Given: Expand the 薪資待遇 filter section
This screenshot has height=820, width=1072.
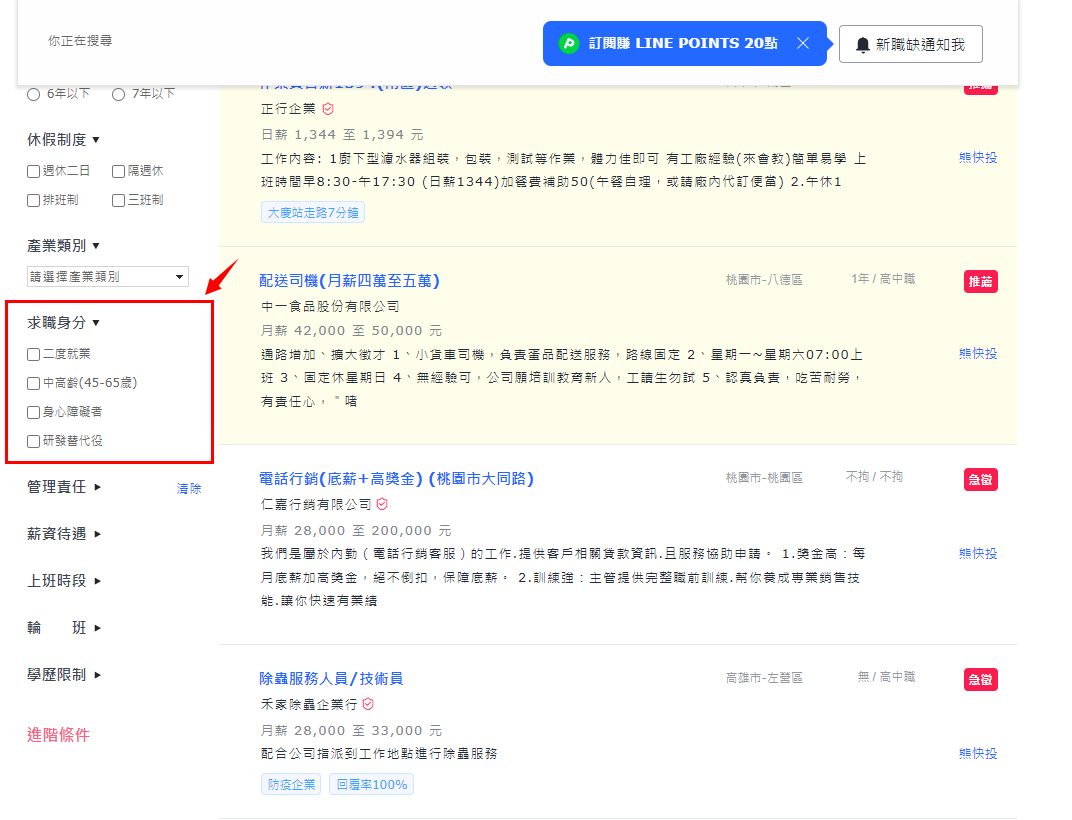Looking at the screenshot, I should [x=64, y=534].
